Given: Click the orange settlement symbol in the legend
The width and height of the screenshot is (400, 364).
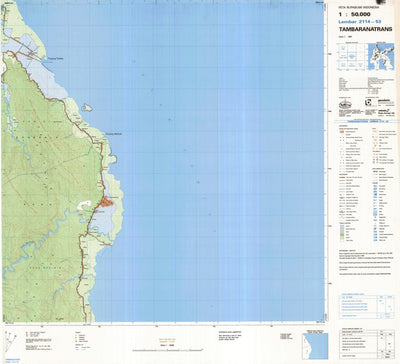Looking at the screenshot, I should pyautogui.click(x=342, y=132).
